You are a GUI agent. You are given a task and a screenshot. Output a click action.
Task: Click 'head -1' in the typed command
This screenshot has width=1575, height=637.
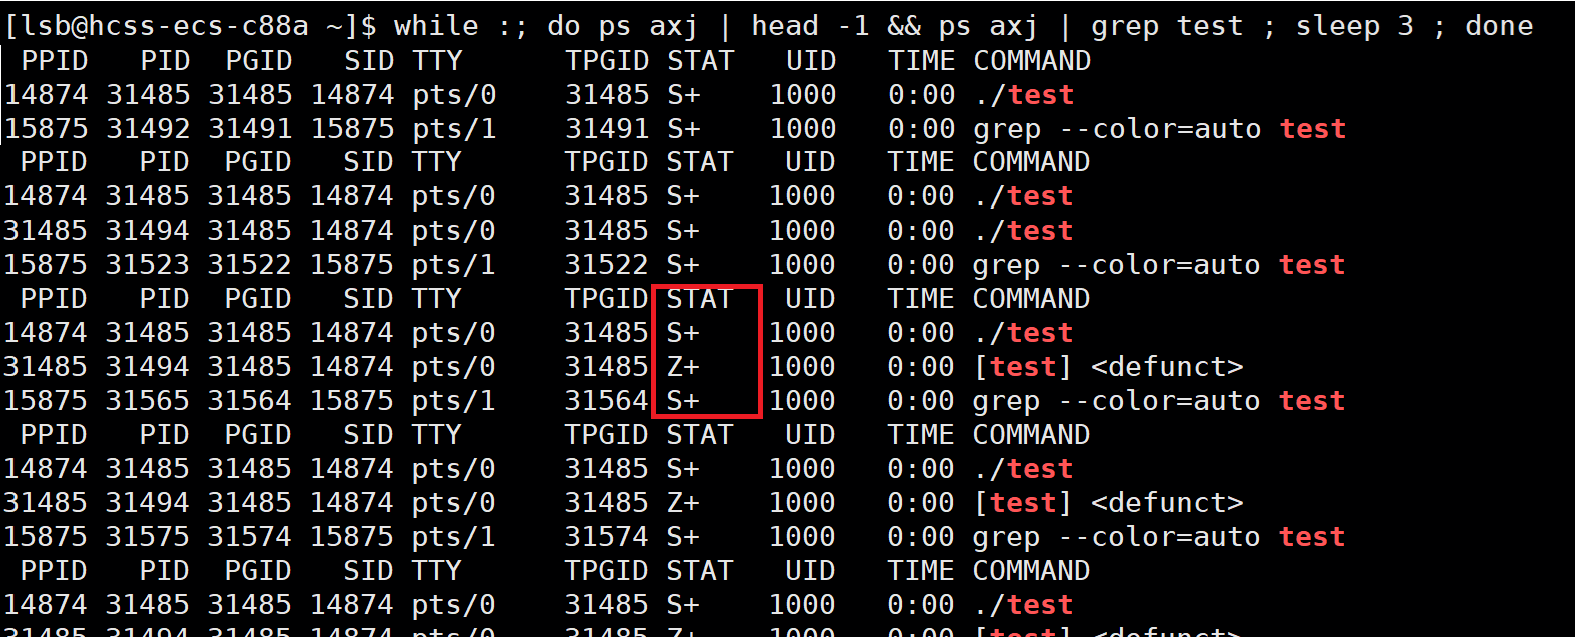810,26
